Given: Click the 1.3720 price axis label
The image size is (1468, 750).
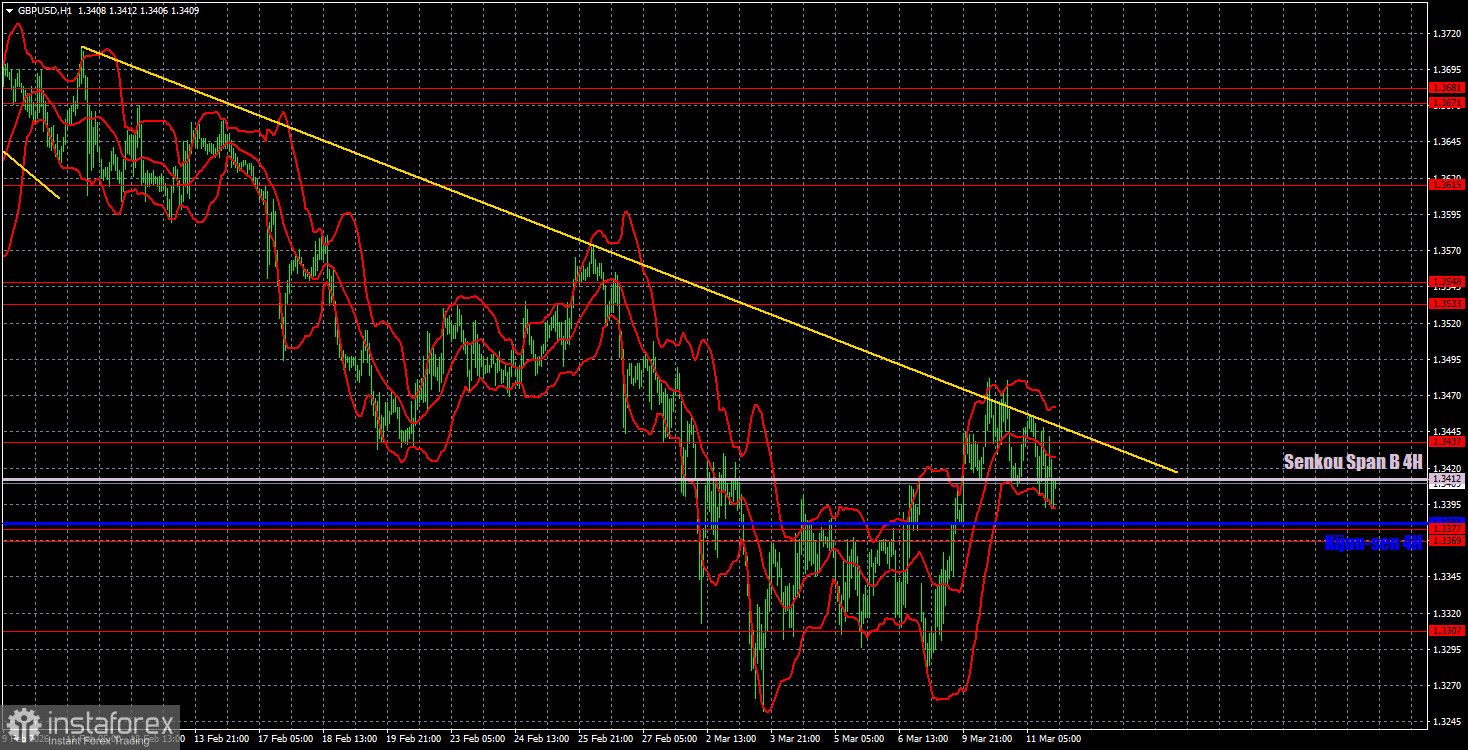Looking at the screenshot, I should [1447, 33].
